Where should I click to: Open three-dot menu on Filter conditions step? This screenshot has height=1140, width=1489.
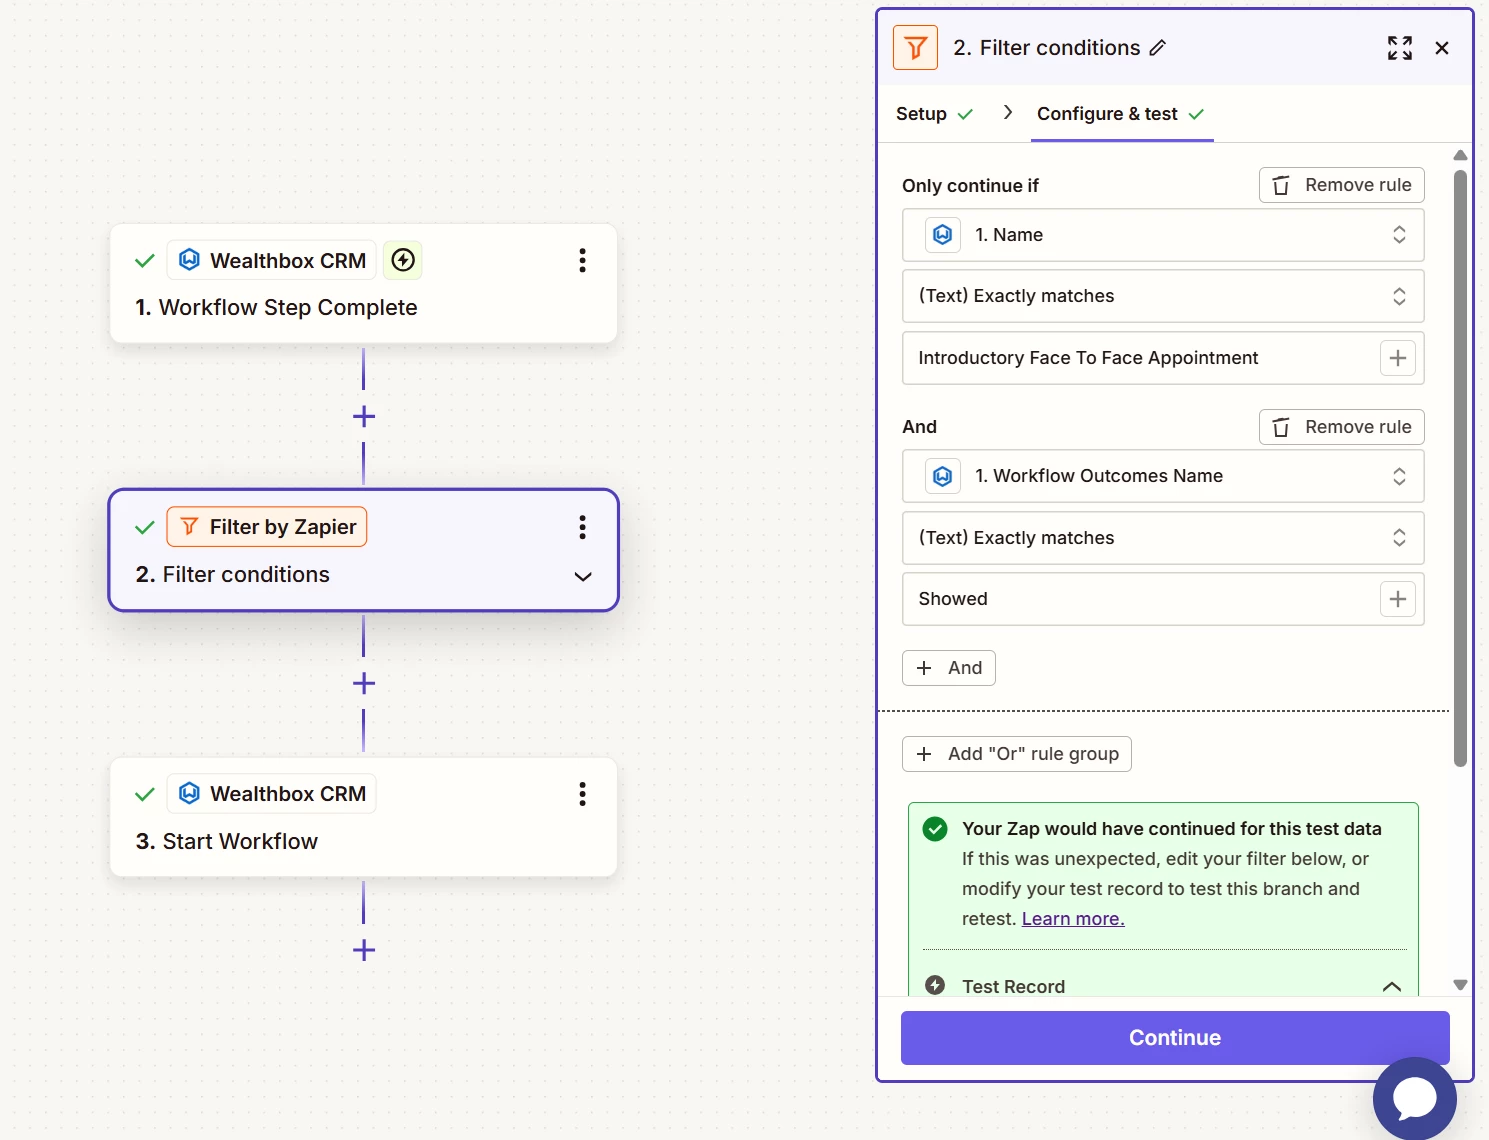(582, 527)
